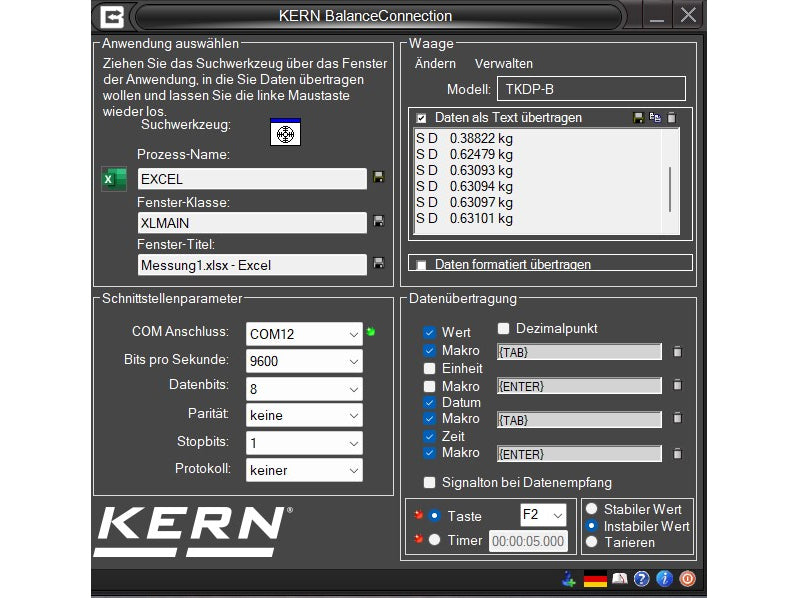Show program info via blue i icon
Image resolution: width=798 pixels, height=598 pixels.
pyautogui.click(x=664, y=579)
